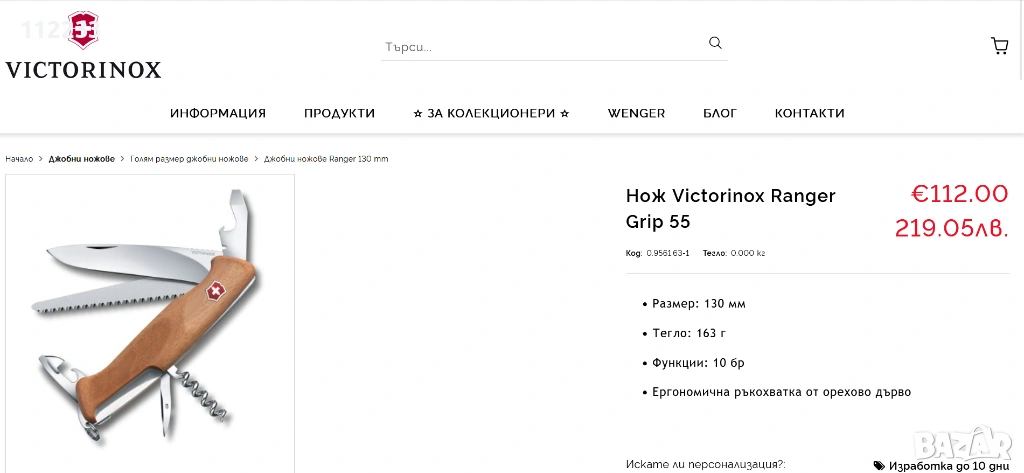Open Джобни ножове breadcrumb link
Screen dimensions: 1024x473
pos(82,159)
